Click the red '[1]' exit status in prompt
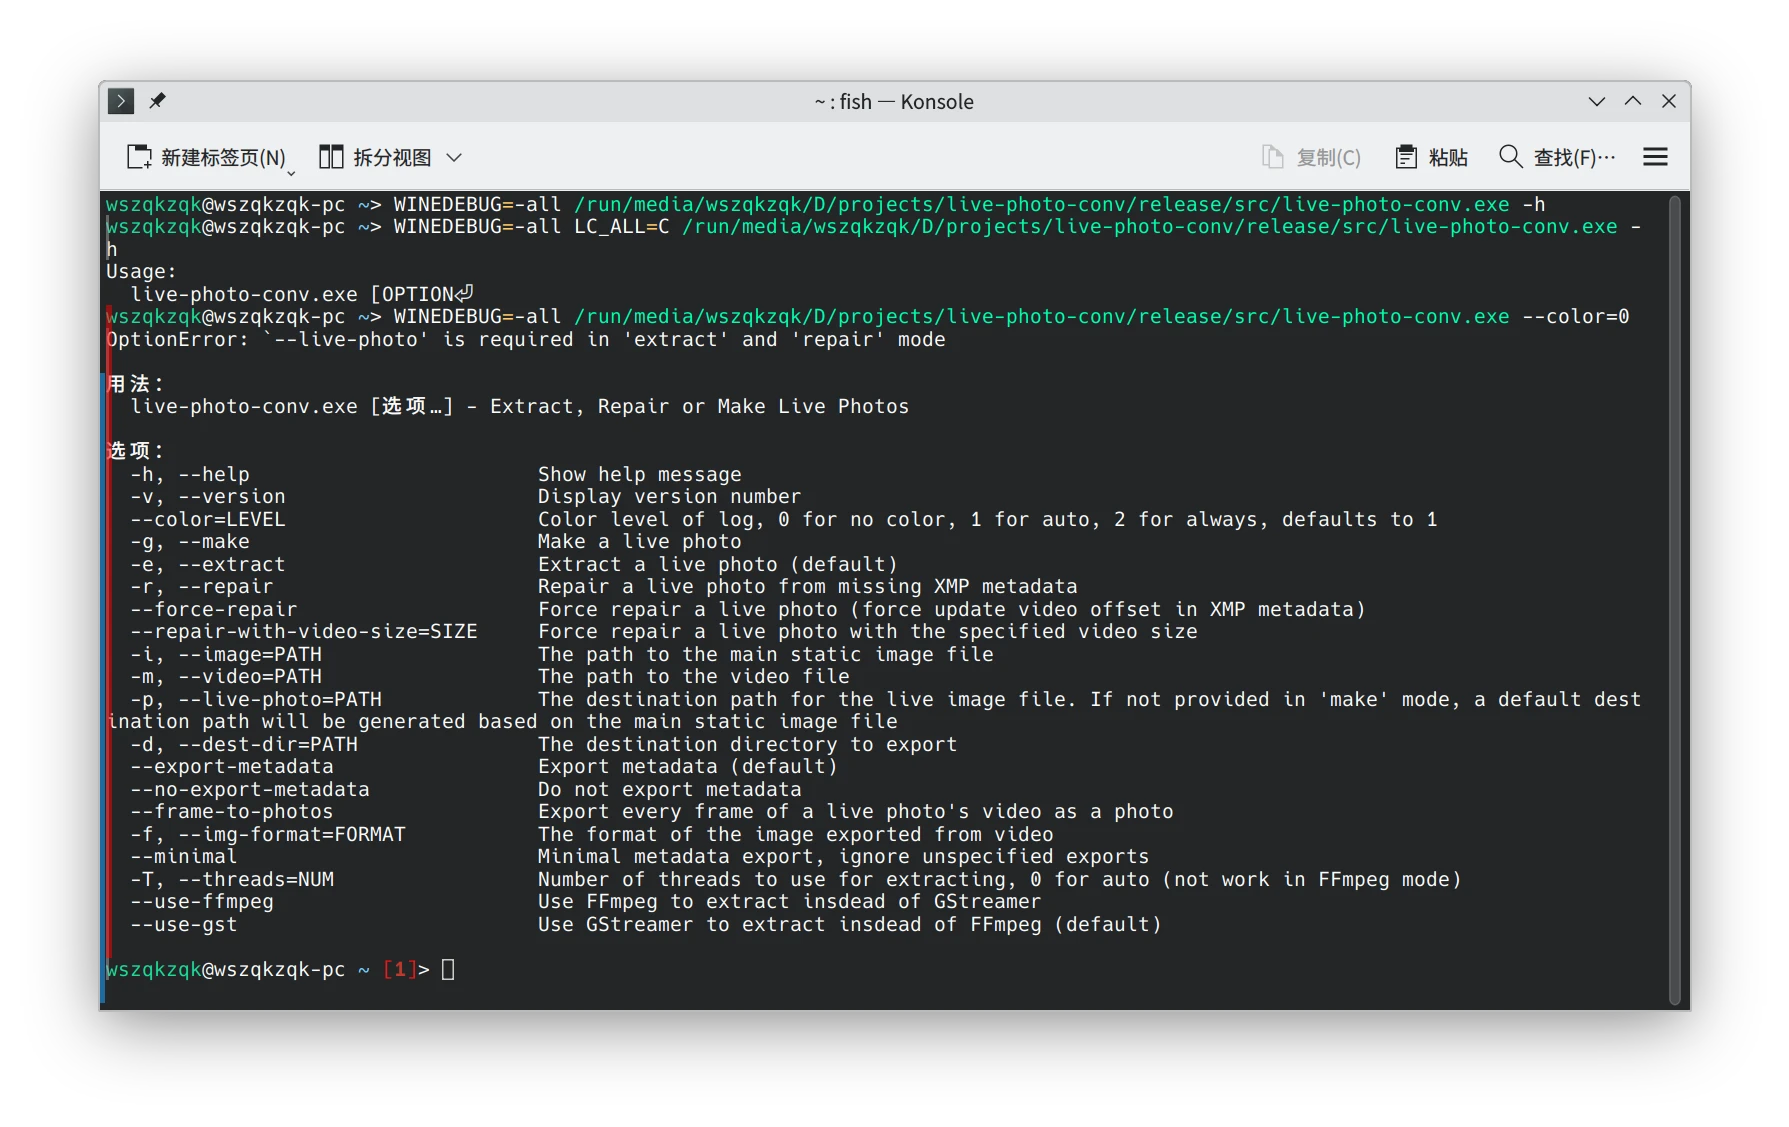The image size is (1789, 1127). coord(400,969)
